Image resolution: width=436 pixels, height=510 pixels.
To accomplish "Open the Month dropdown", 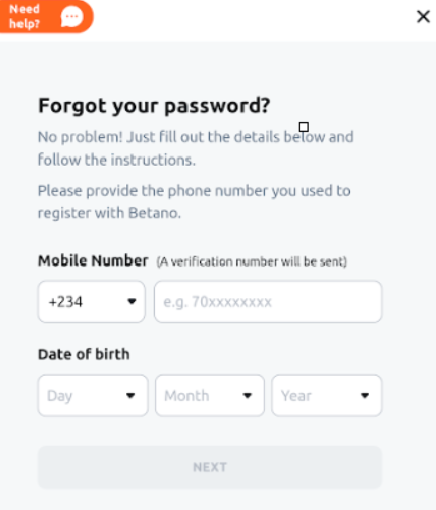I will tap(210, 395).
